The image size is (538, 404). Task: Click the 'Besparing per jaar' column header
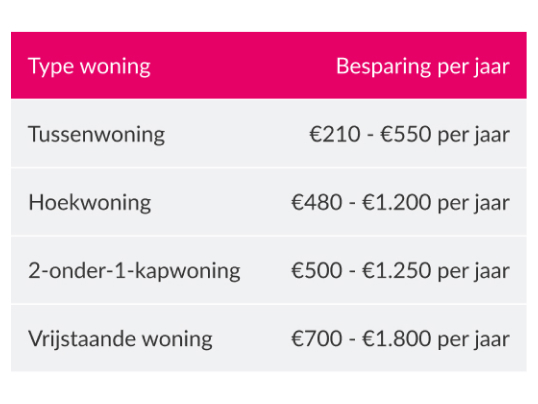[x=422, y=66]
